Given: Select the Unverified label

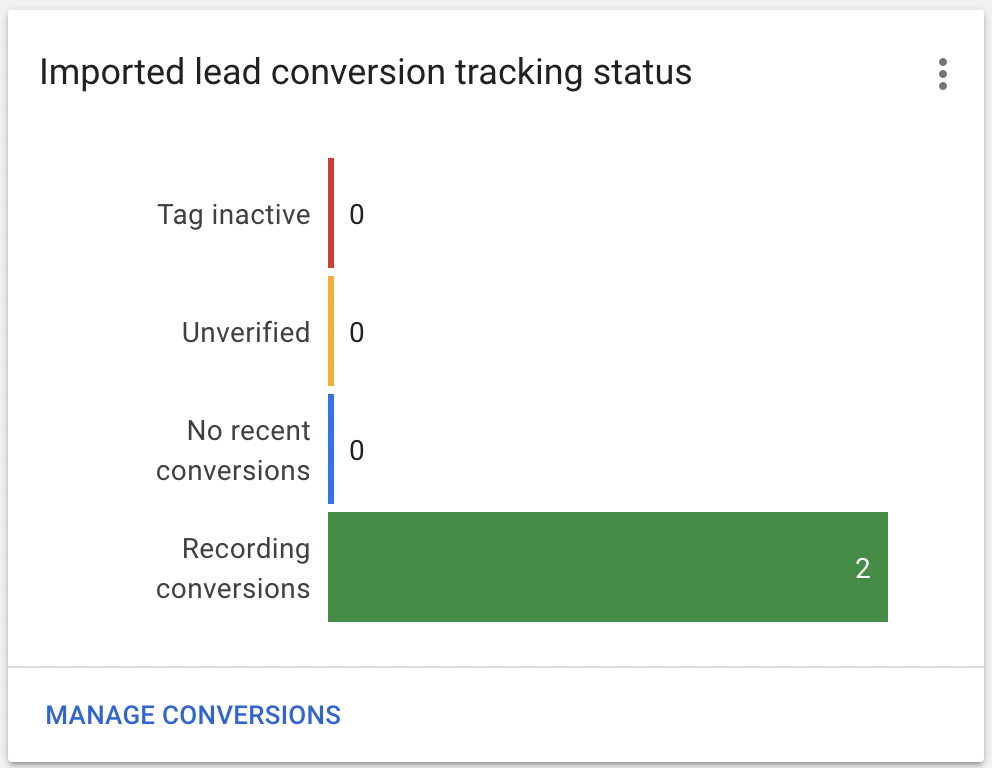Looking at the screenshot, I should click(246, 332).
